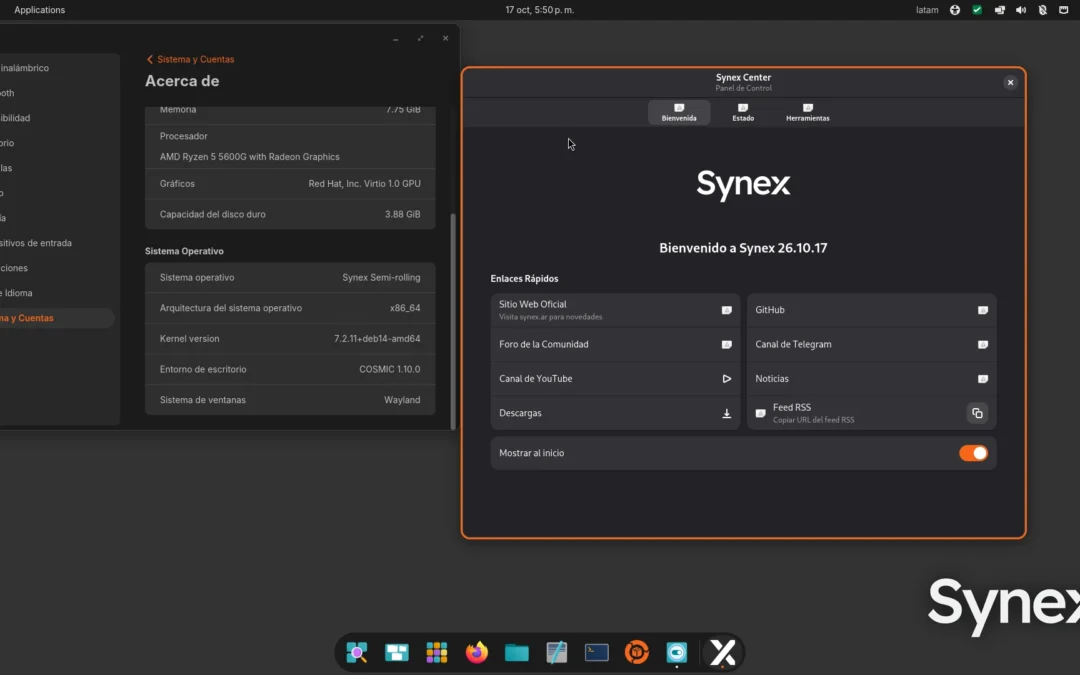Open the Sitio Web Oficial link

click(615, 310)
